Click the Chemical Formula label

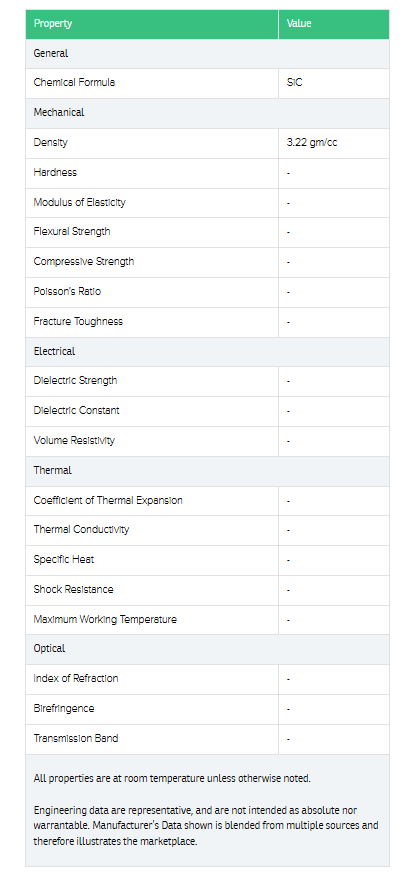tap(74, 83)
